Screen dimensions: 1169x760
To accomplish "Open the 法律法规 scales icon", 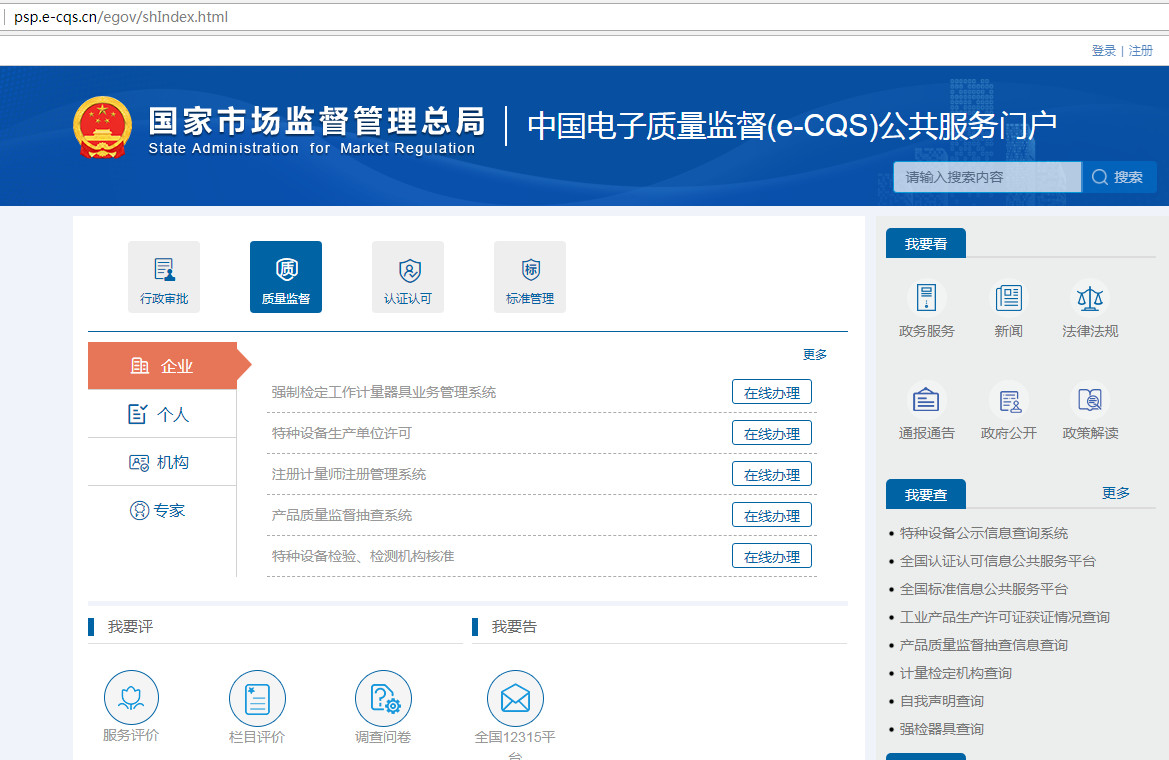I will (x=1090, y=298).
